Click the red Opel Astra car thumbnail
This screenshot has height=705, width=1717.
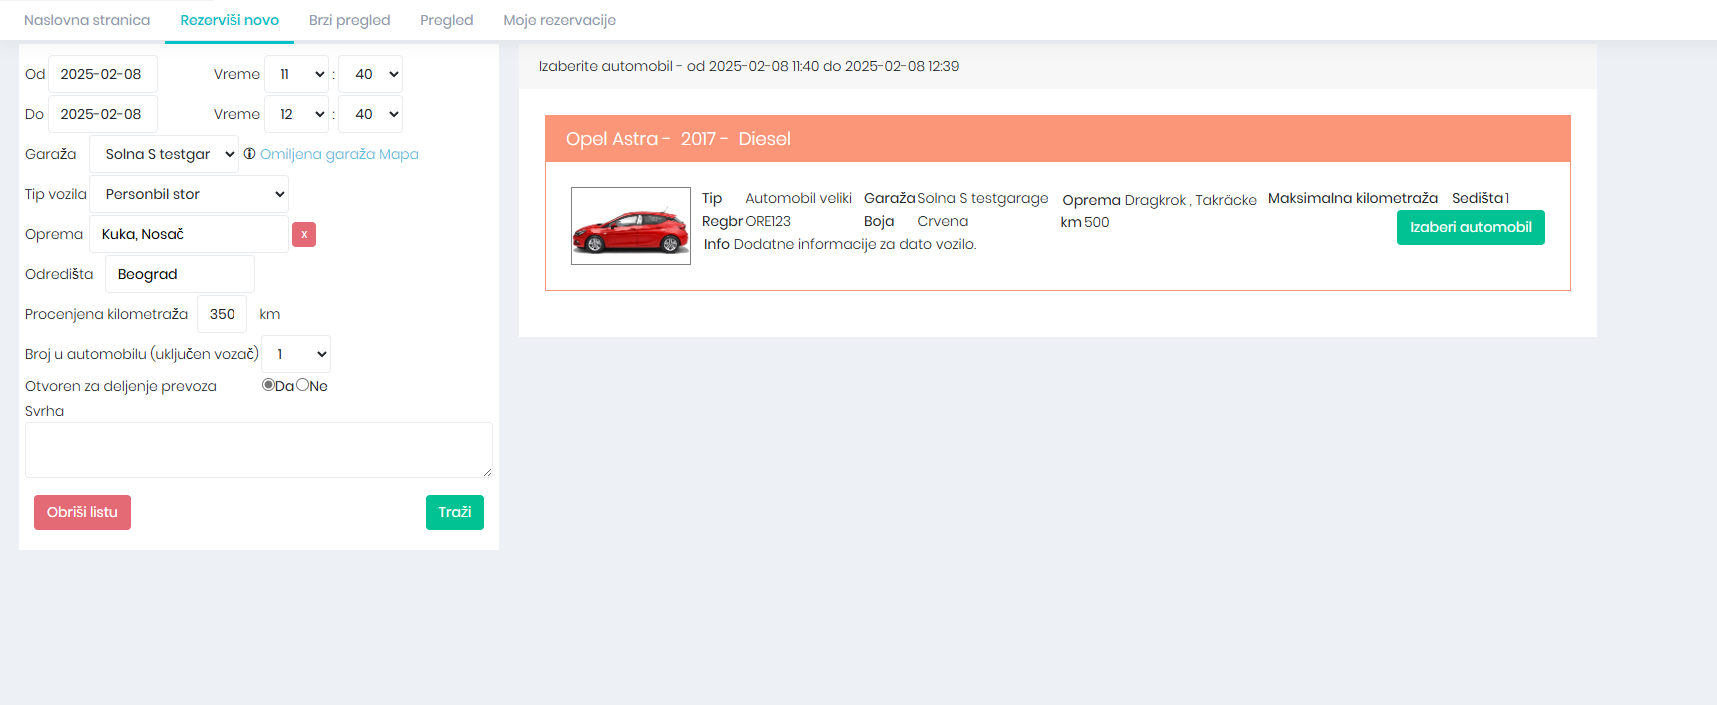coord(630,226)
